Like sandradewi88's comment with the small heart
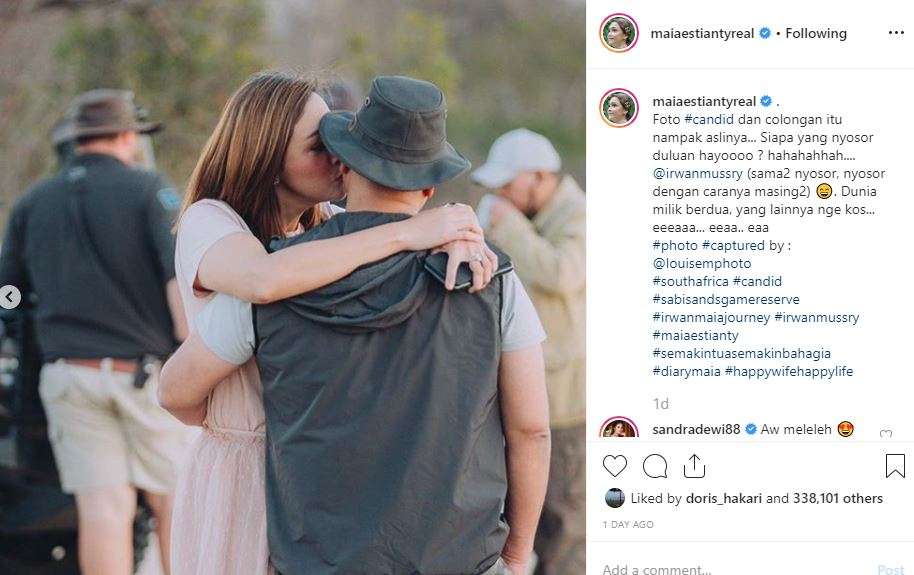The image size is (914, 575). (x=886, y=435)
